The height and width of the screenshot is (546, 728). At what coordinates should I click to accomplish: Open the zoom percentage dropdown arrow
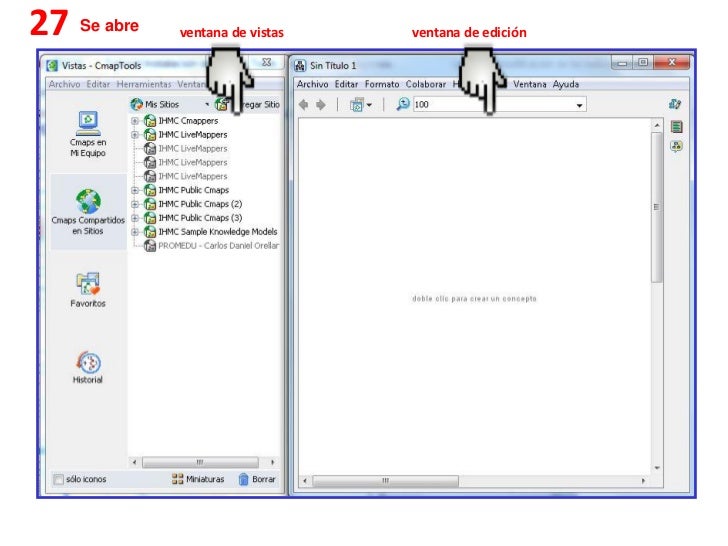tap(579, 105)
